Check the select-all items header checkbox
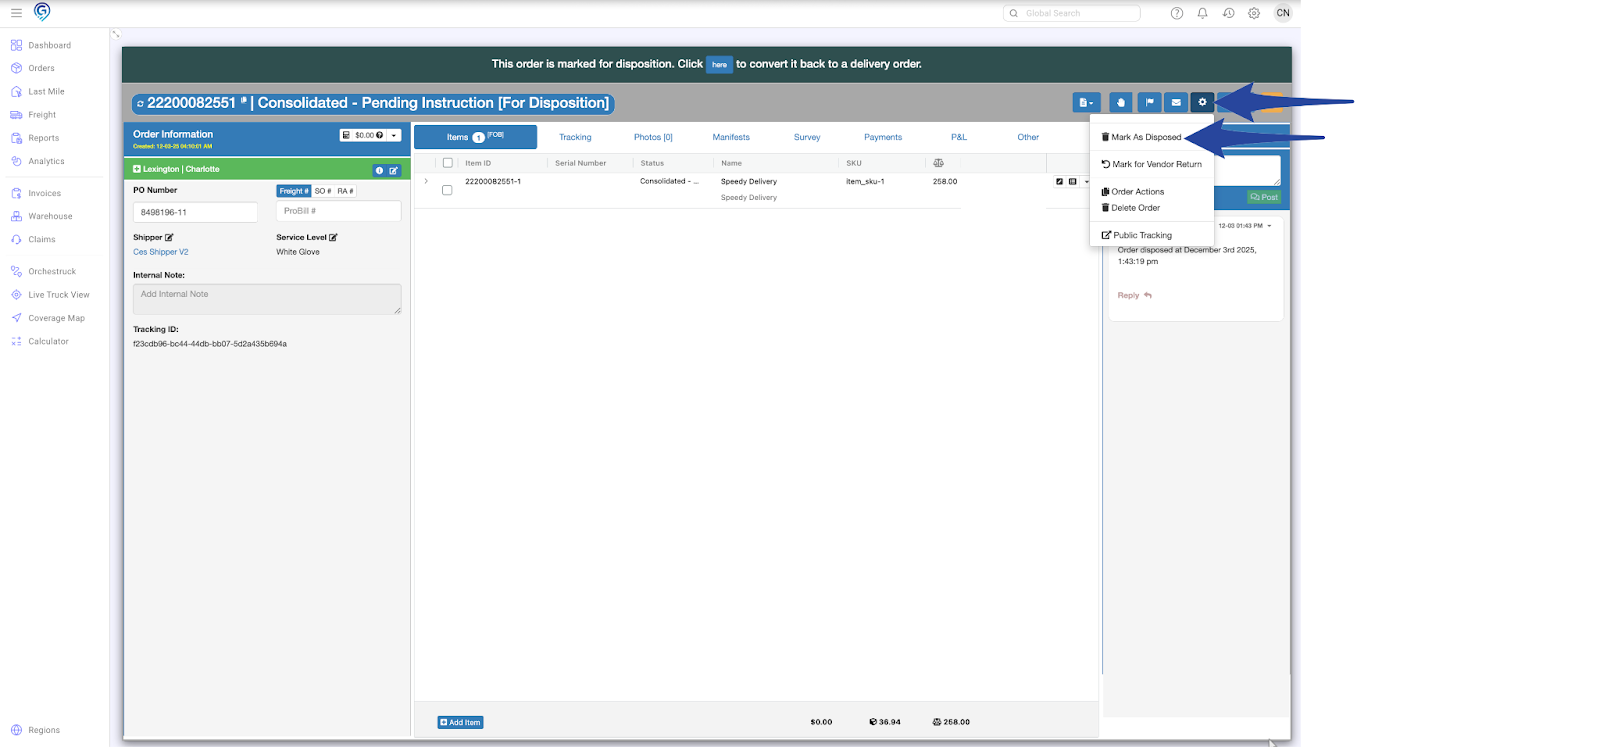 [x=448, y=163]
